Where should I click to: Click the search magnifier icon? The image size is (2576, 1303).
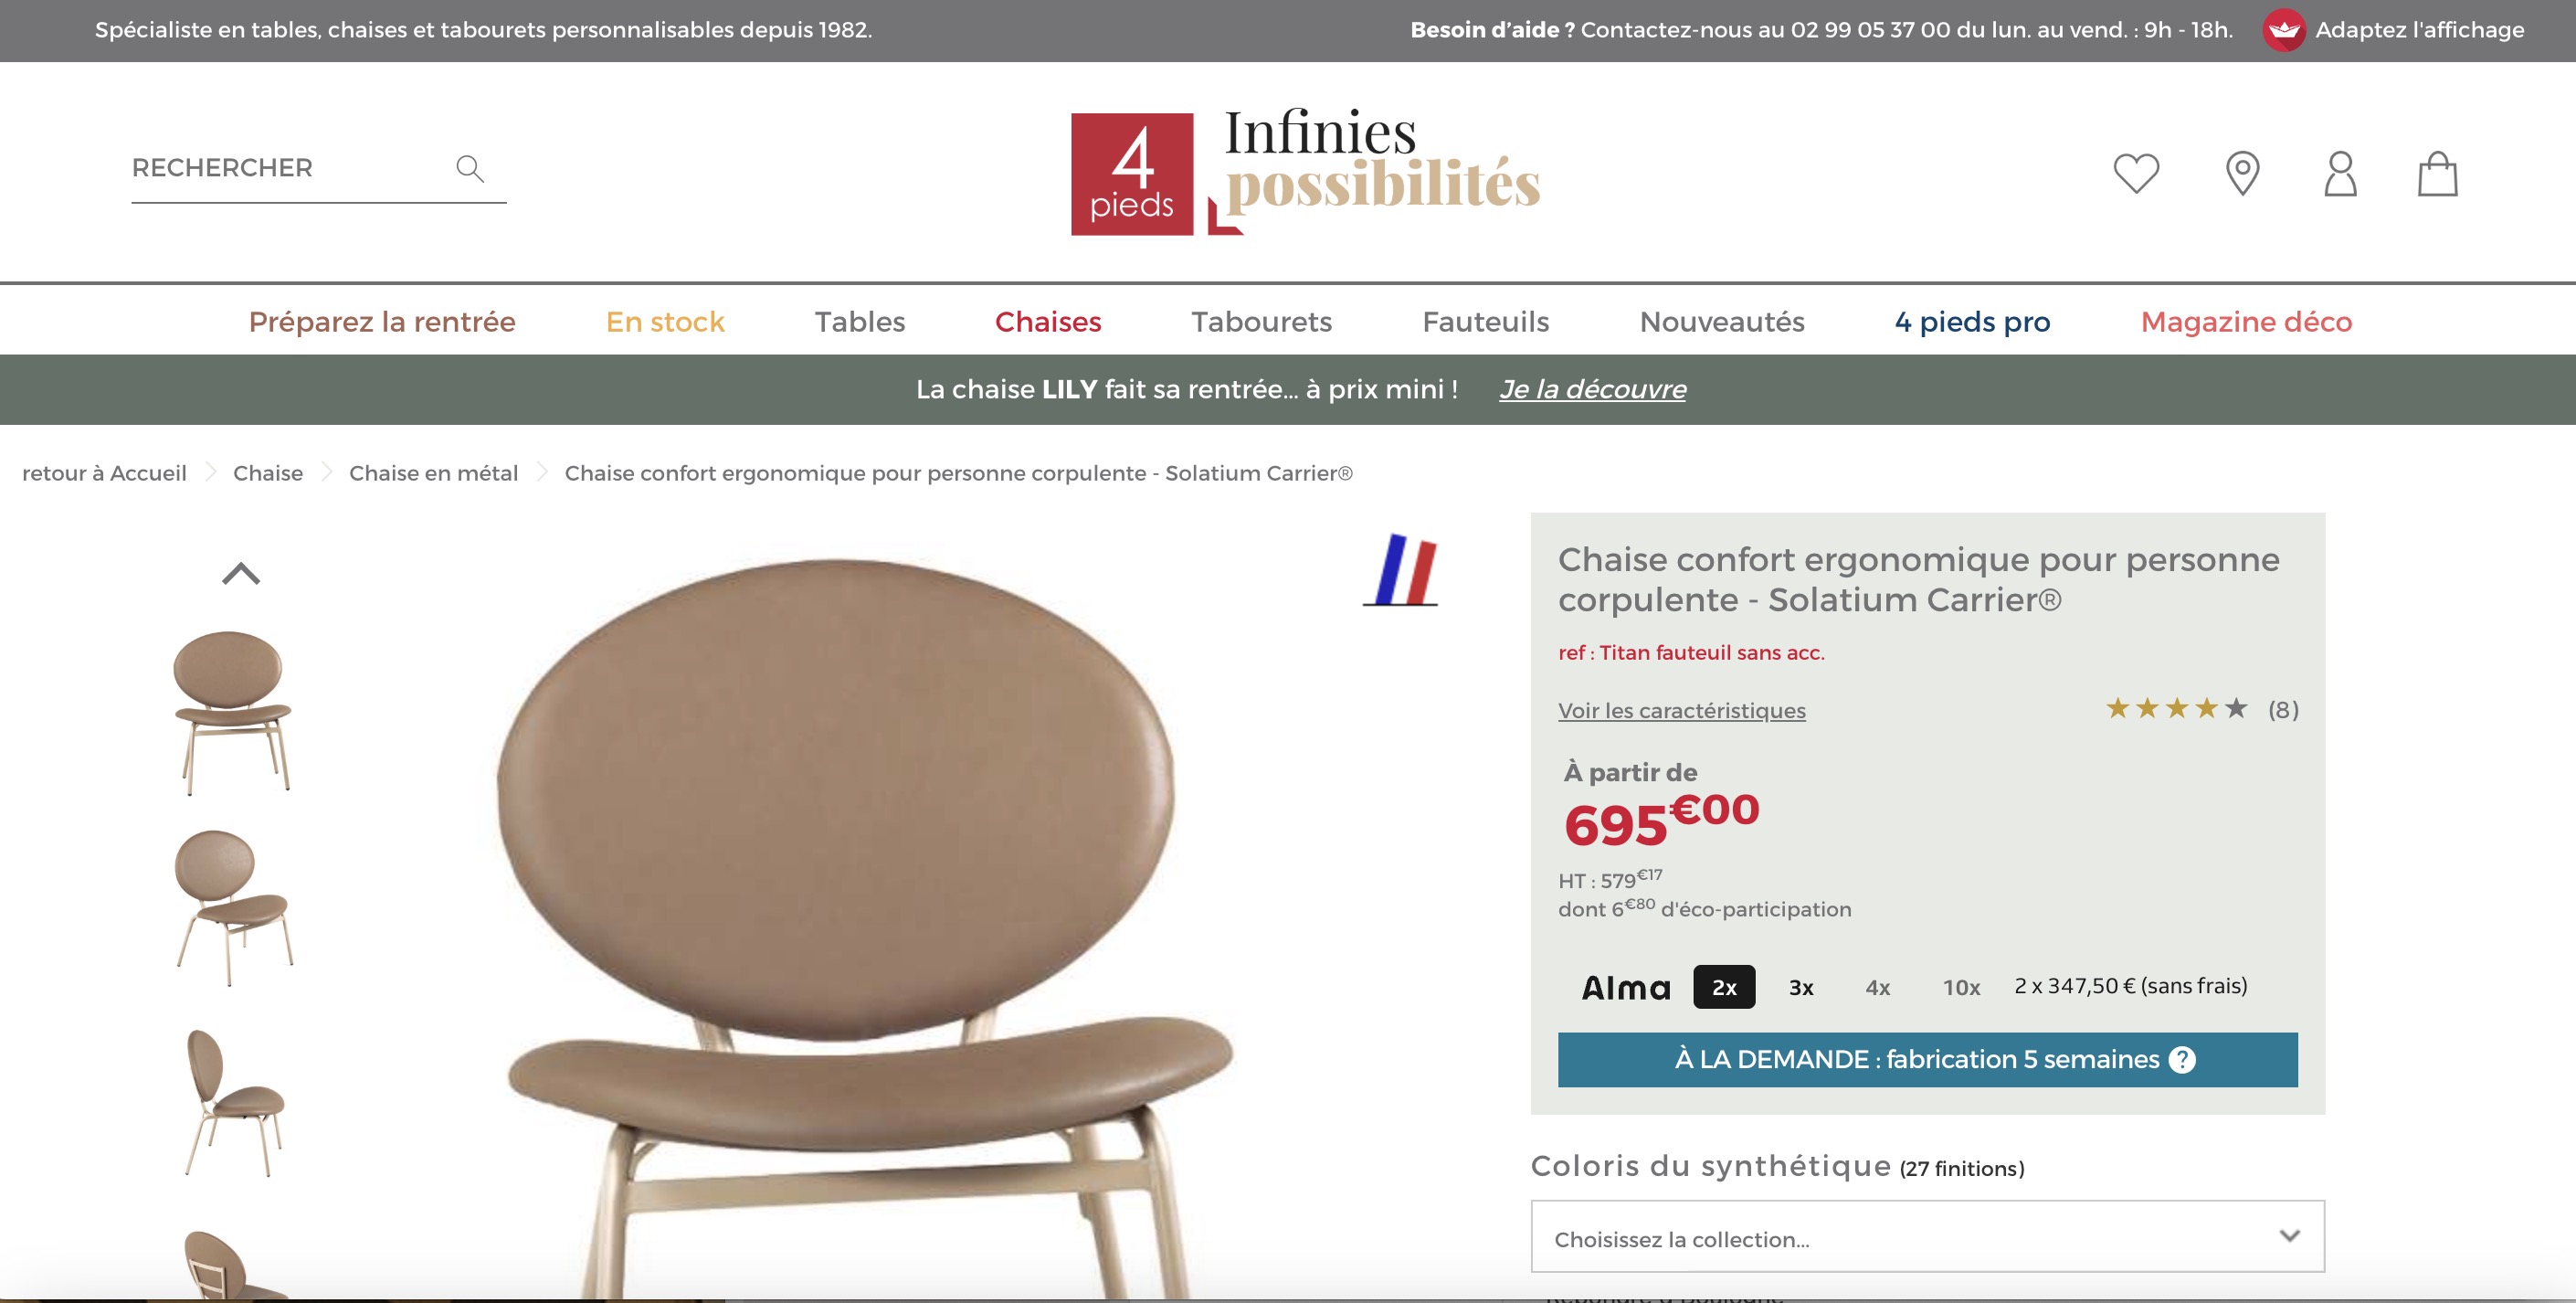tap(470, 168)
